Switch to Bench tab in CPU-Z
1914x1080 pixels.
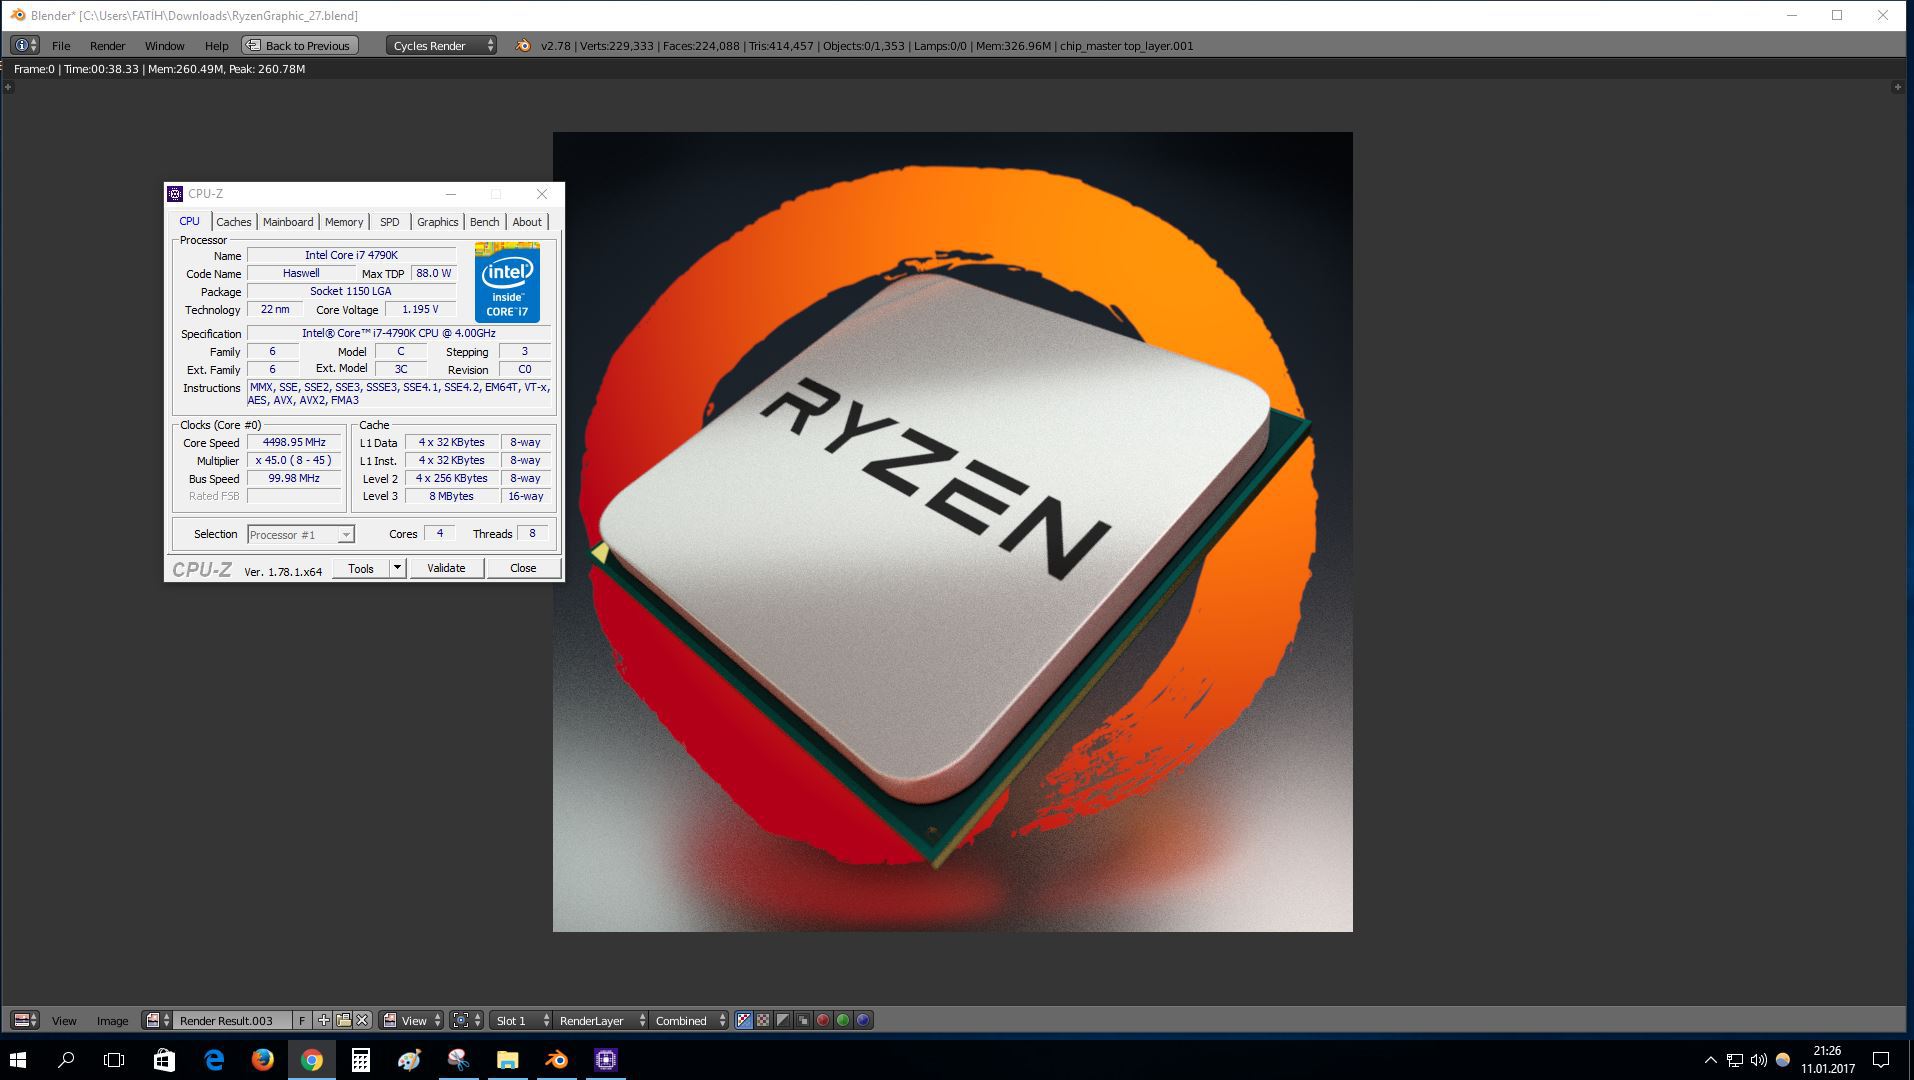(484, 222)
